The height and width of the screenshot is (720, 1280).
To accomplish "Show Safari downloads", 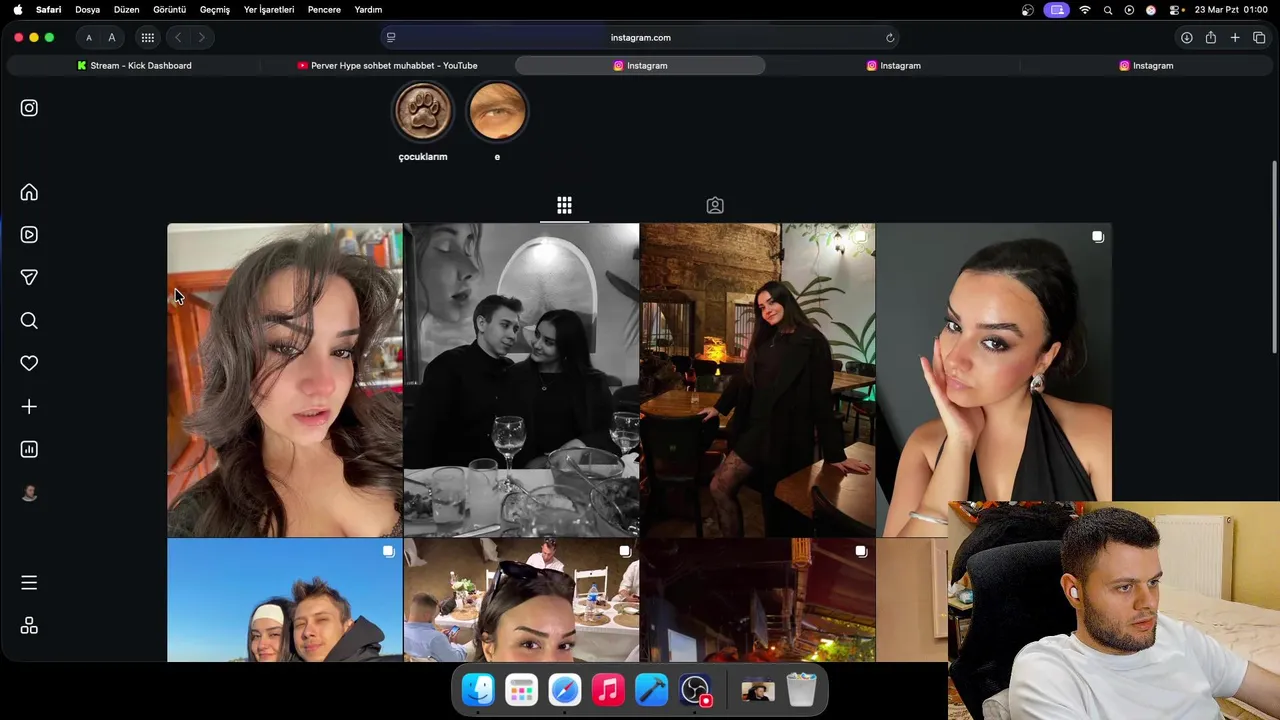I will [1186, 38].
